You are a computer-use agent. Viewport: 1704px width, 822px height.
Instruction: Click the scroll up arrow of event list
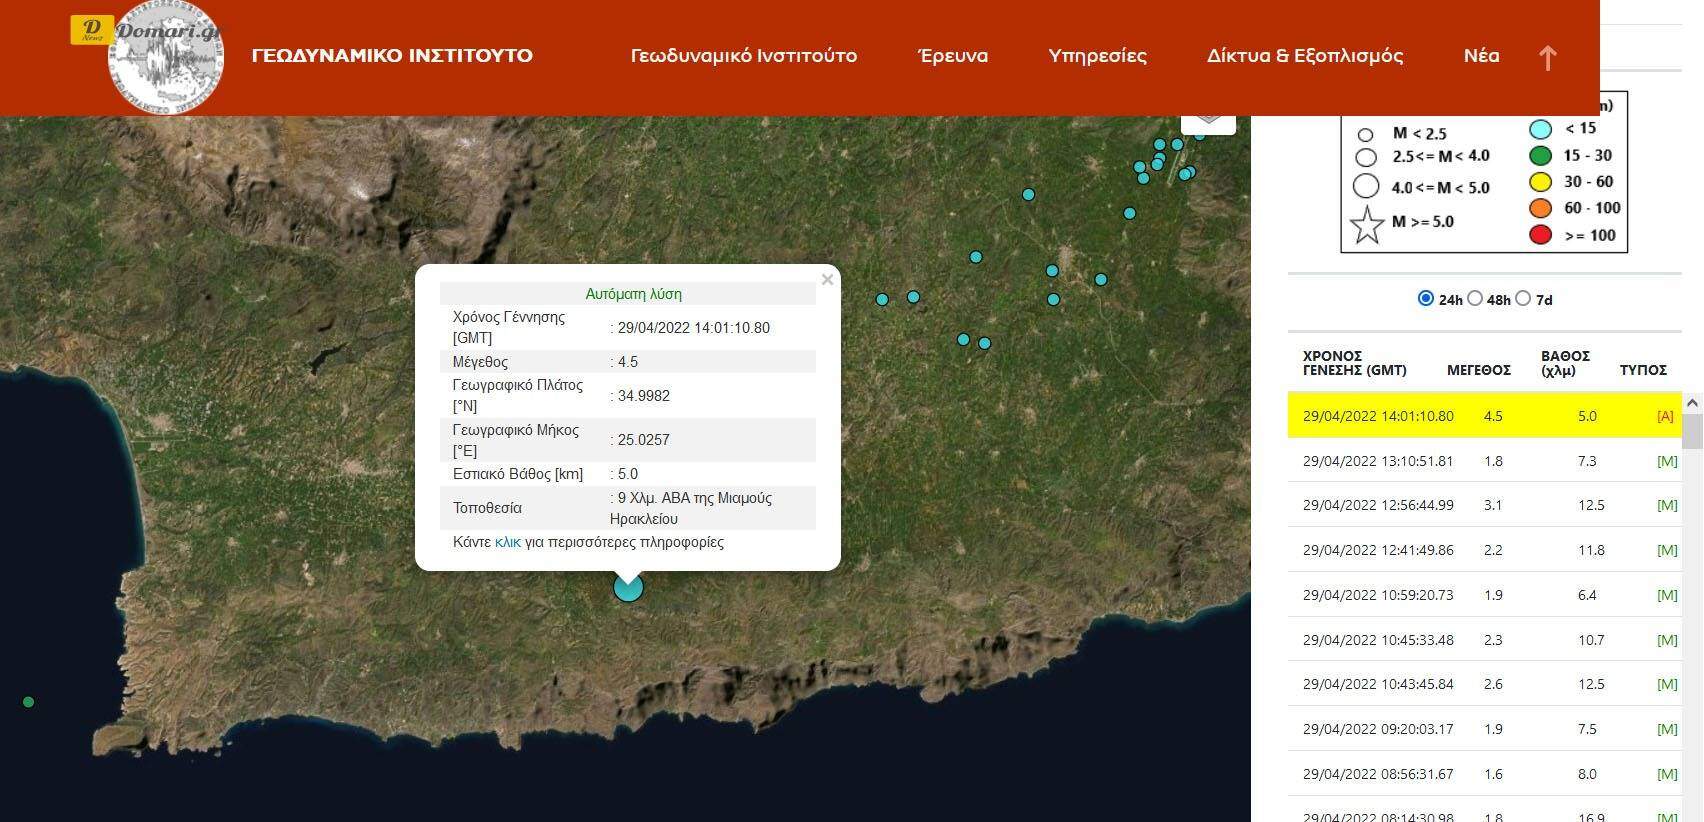tap(1692, 403)
